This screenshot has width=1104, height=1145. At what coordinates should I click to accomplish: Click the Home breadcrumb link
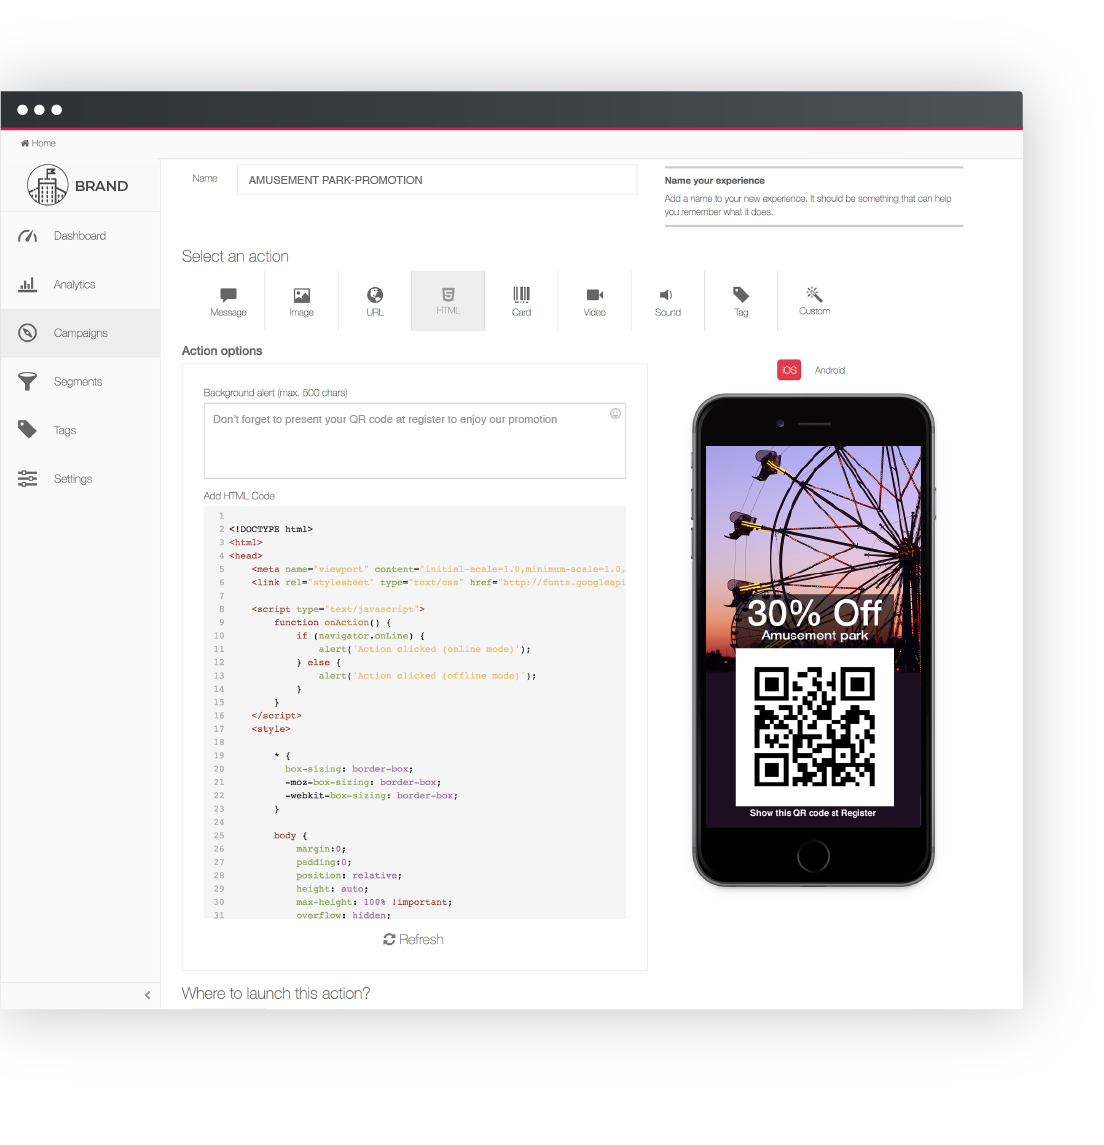pyautogui.click(x=38, y=143)
